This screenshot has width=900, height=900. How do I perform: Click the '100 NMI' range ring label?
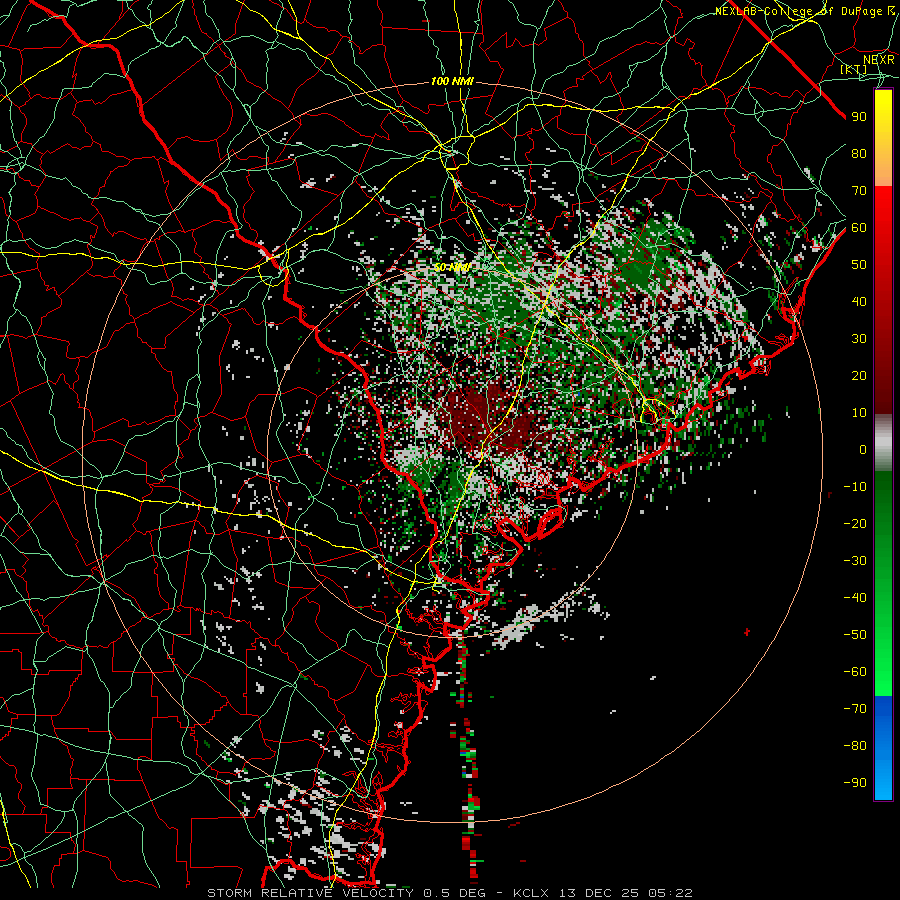[452, 82]
